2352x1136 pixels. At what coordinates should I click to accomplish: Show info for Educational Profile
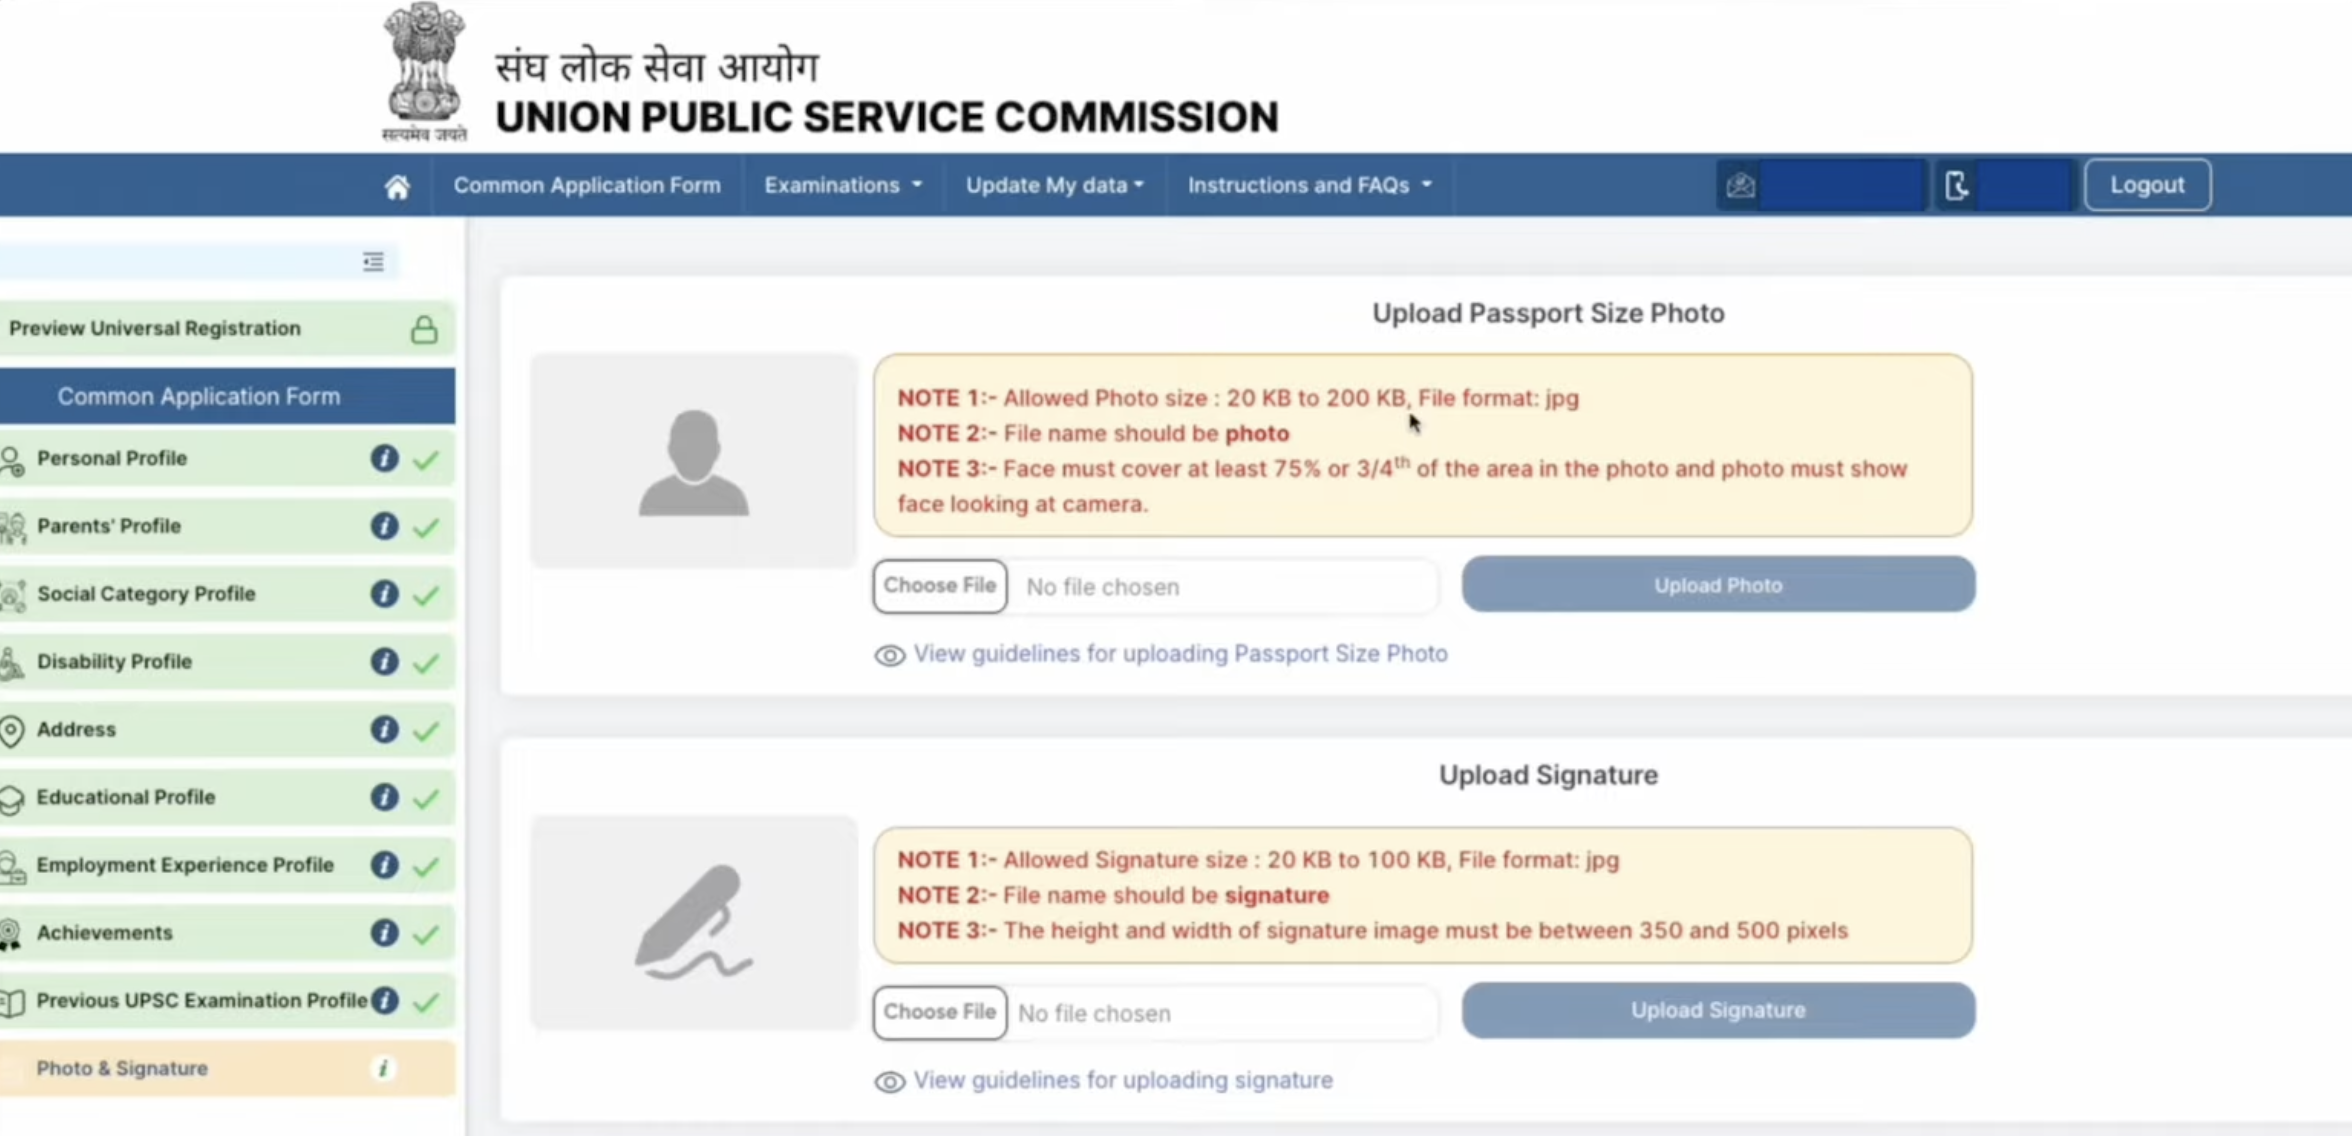click(x=384, y=798)
